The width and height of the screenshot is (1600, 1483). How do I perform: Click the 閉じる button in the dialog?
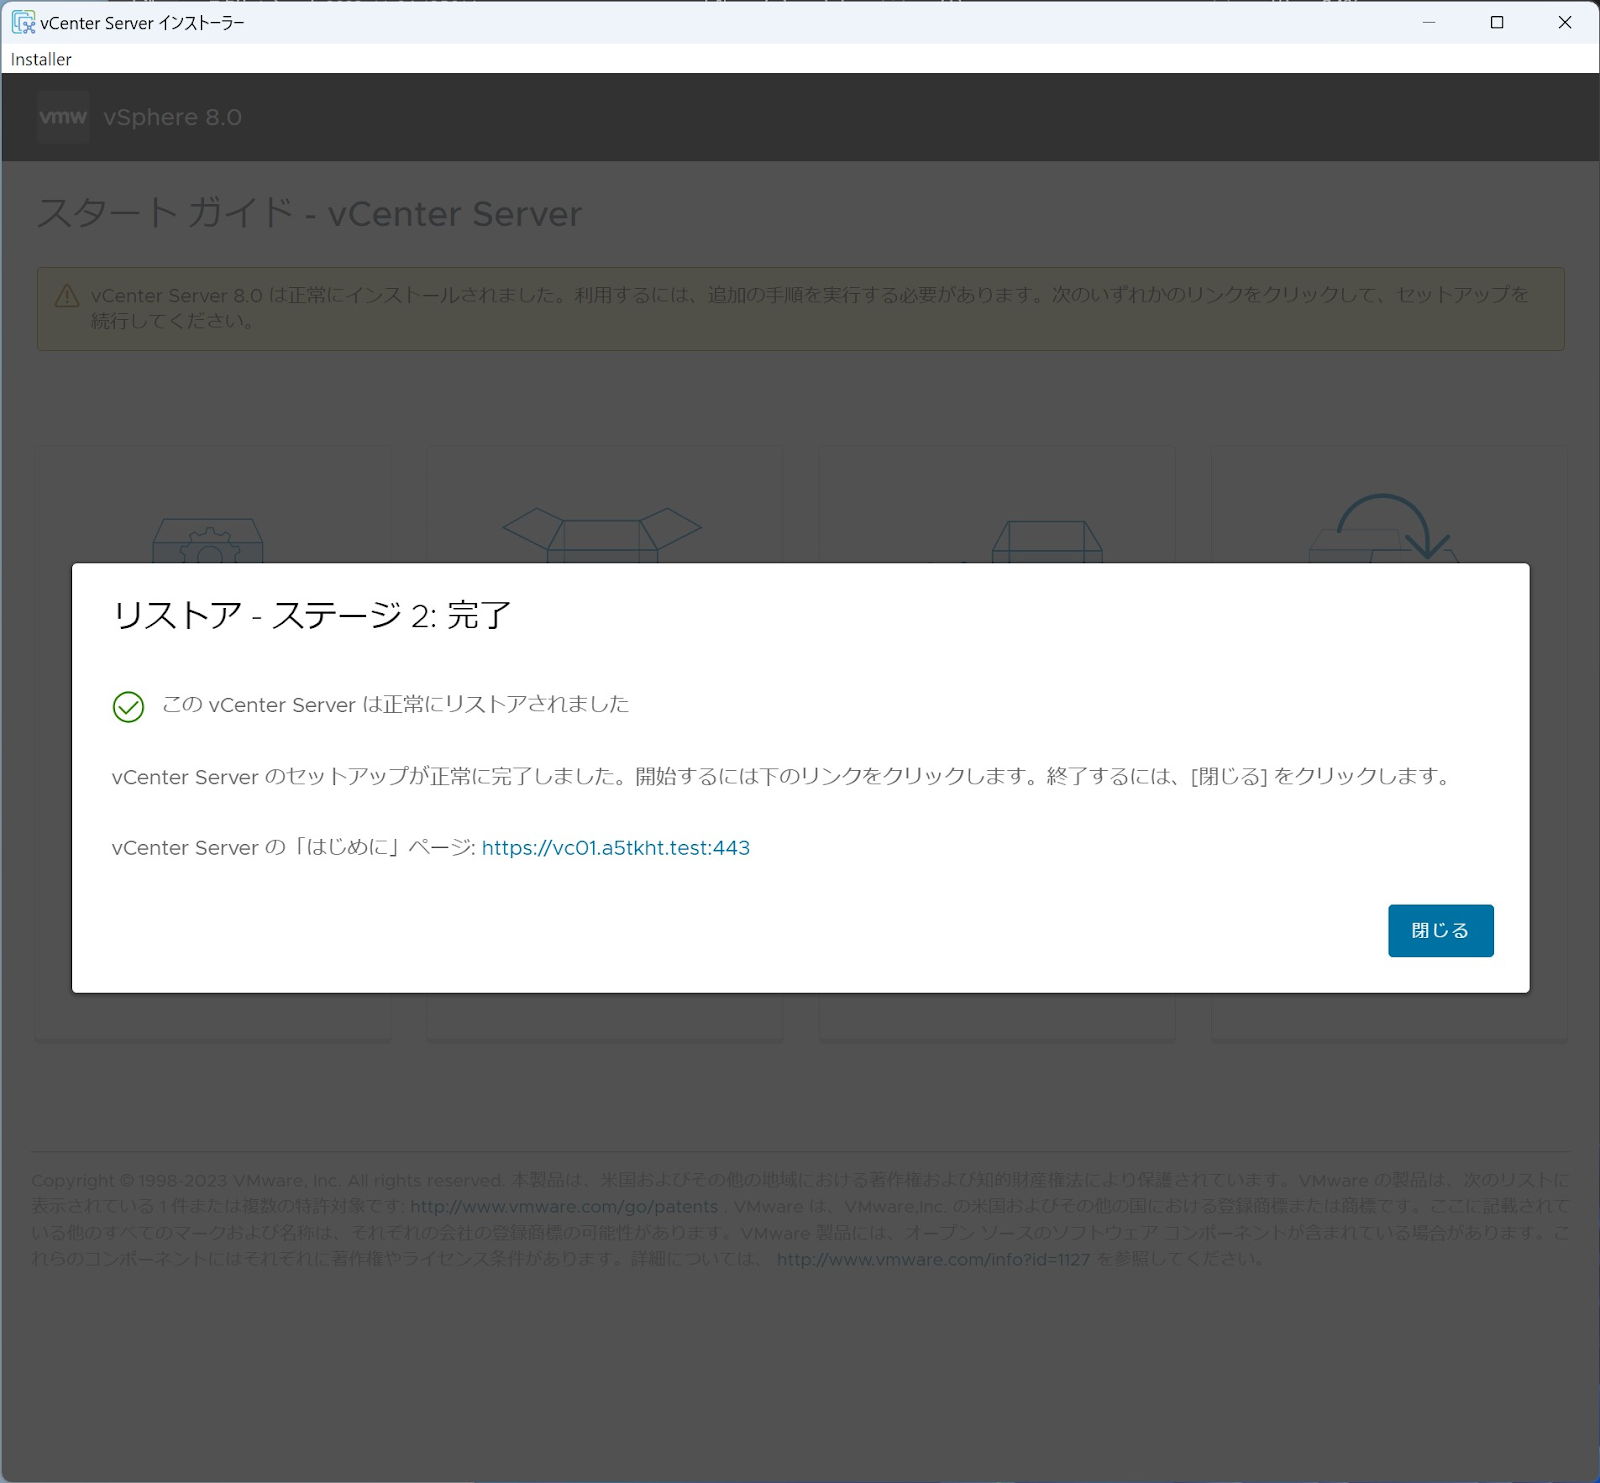point(1440,930)
